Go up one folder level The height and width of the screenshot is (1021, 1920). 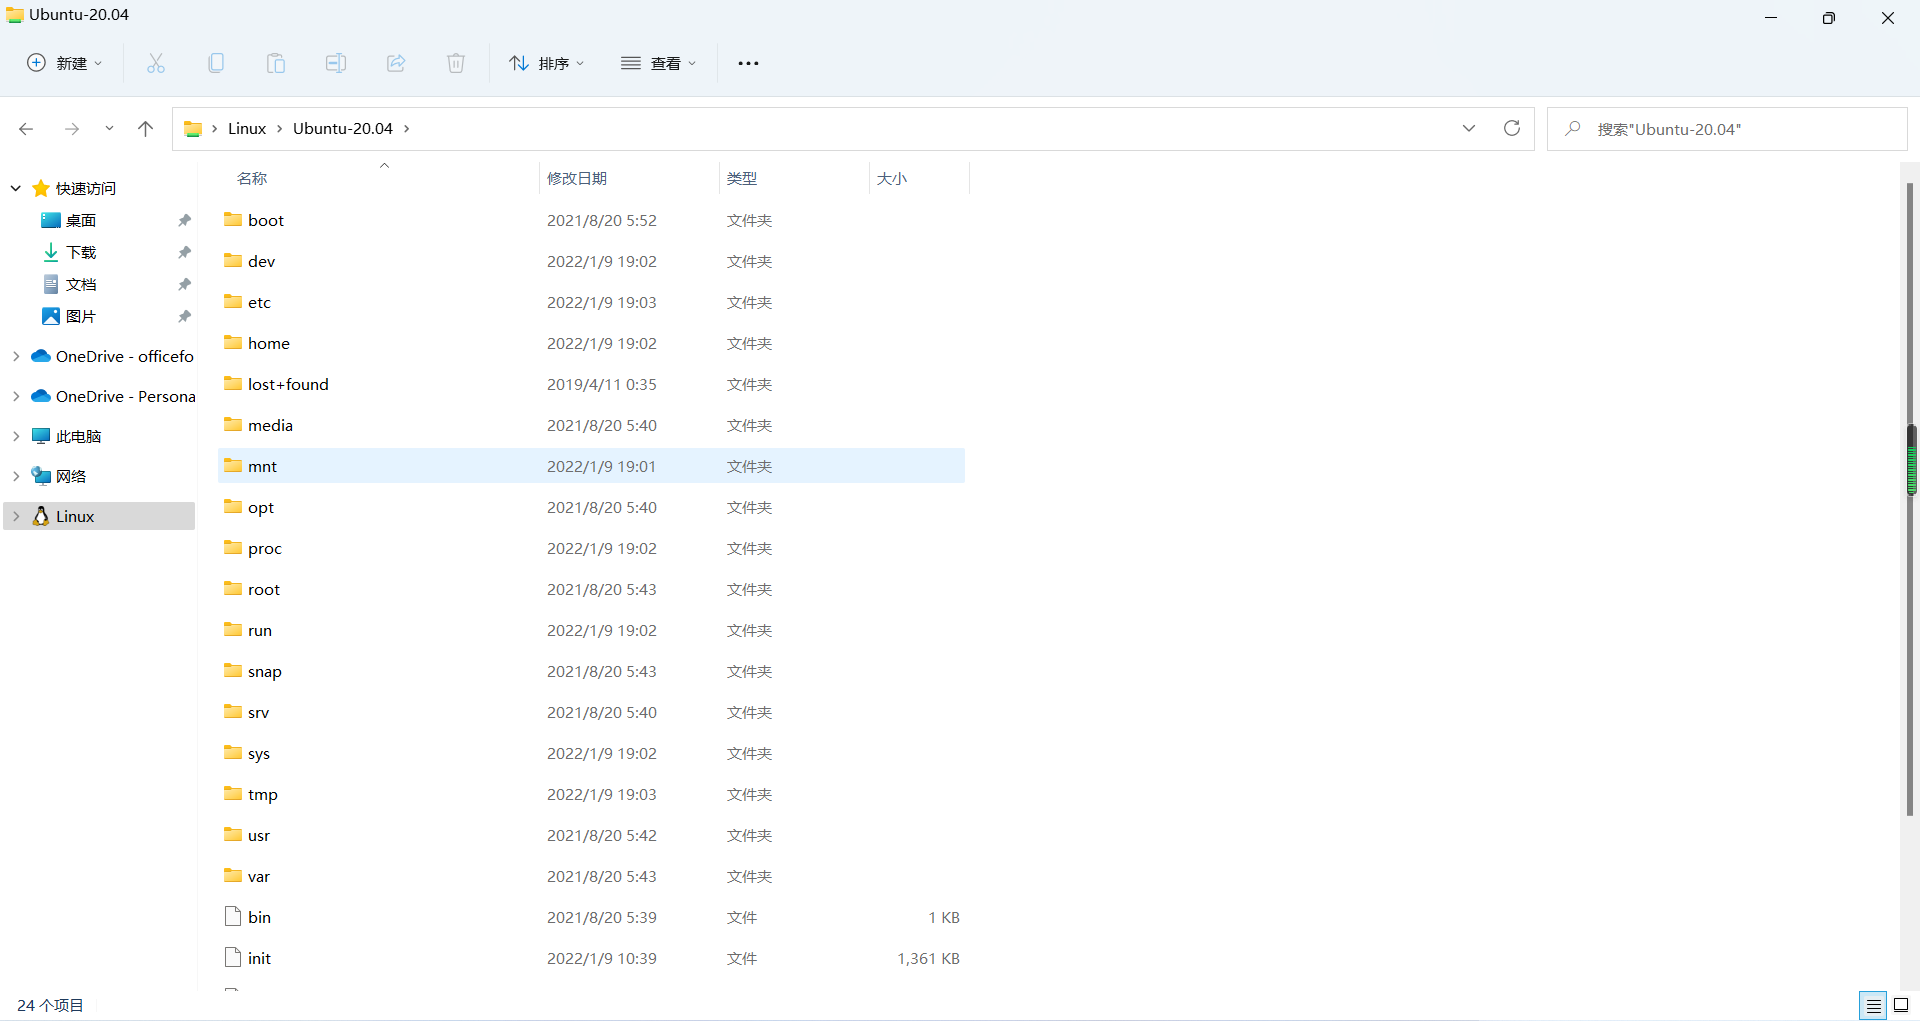coord(145,129)
